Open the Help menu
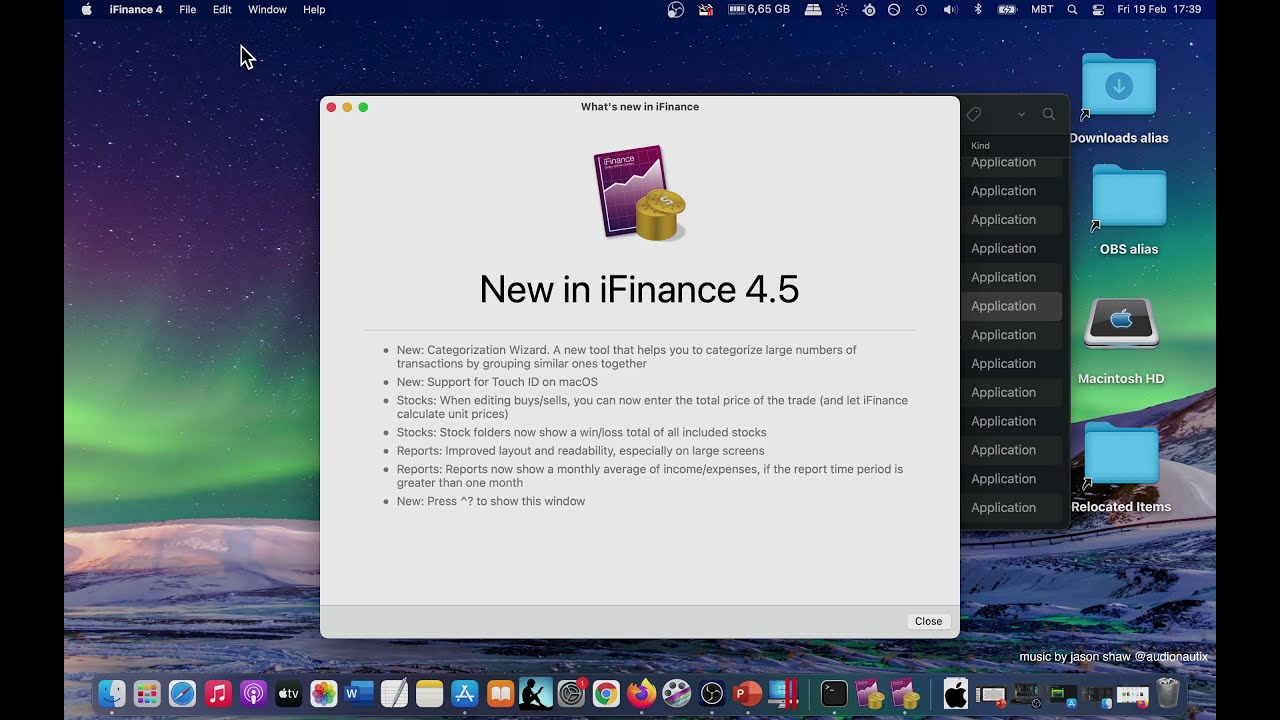 point(314,9)
